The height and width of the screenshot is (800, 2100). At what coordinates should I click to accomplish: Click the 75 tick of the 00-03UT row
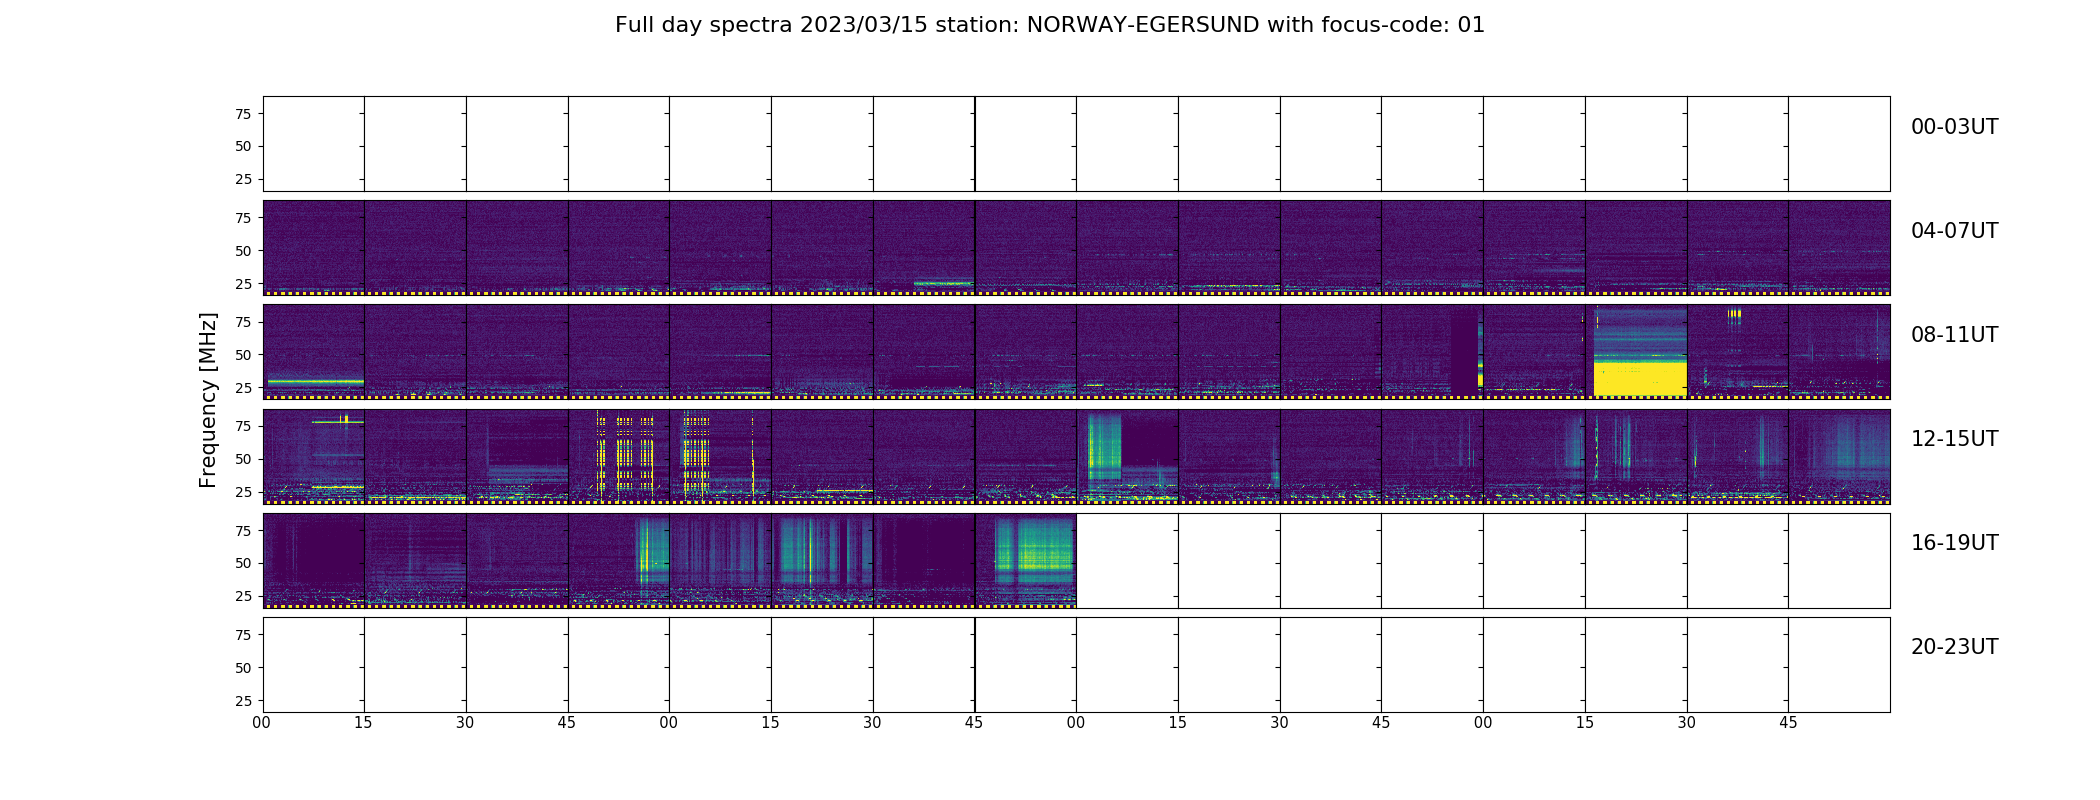(243, 114)
